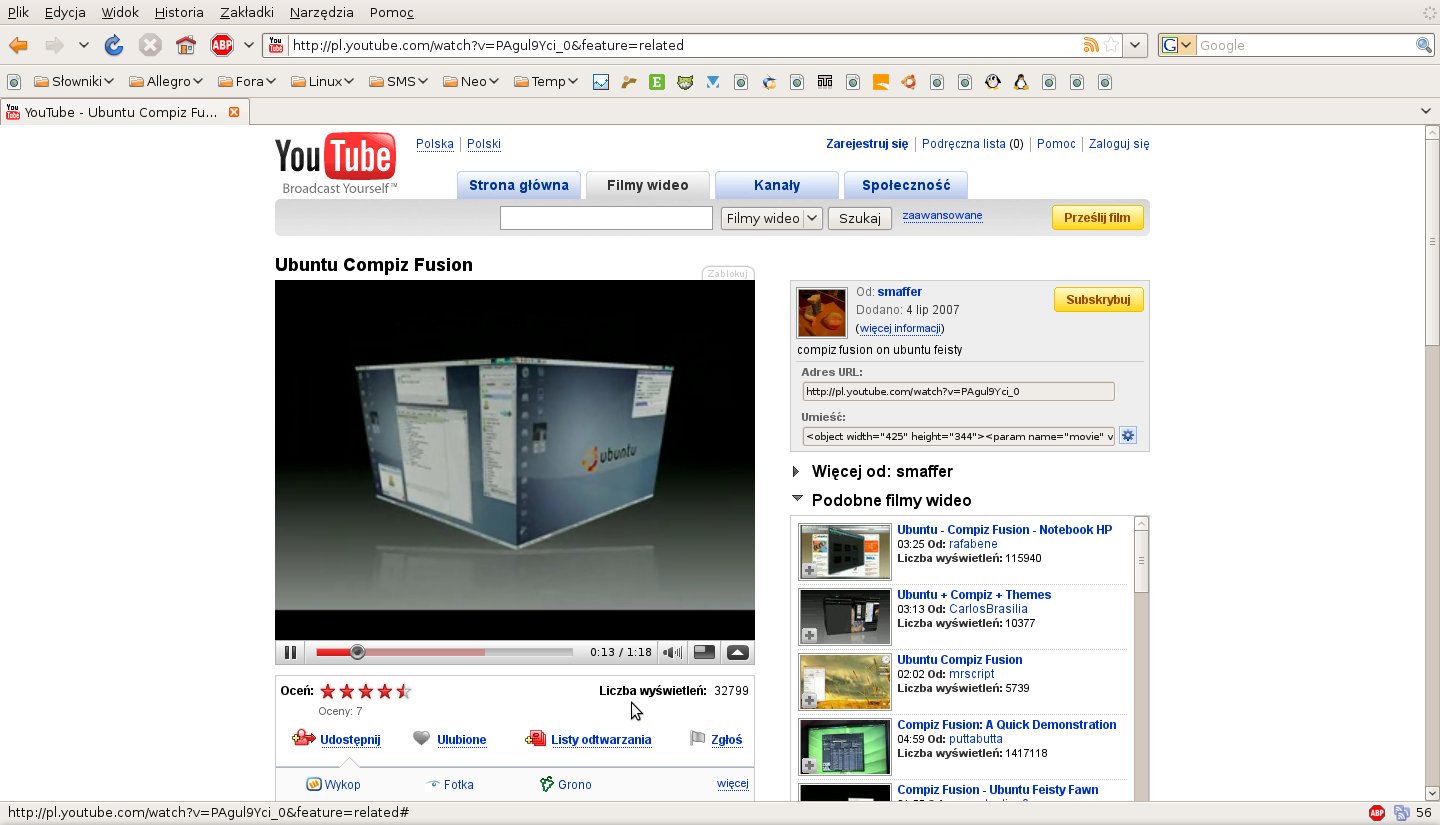Open the zaawansowane advanced search link
The width and height of the screenshot is (1440, 825).
coord(942,215)
